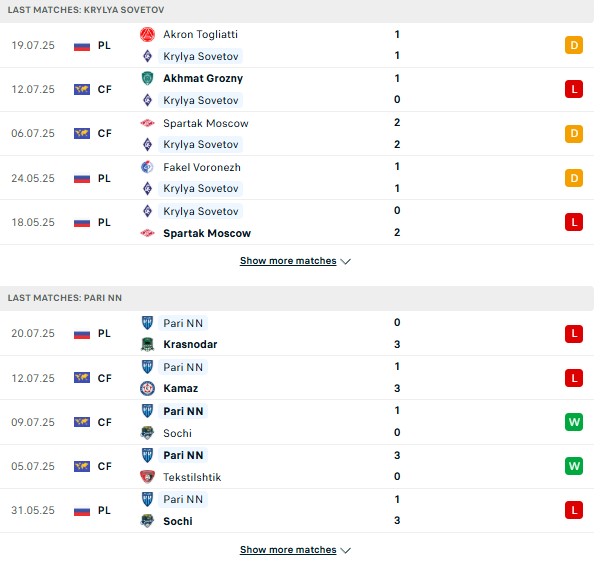Image resolution: width=600 pixels, height=568 pixels.
Task: Click Fakel Voronezh club logo
Action: point(147,167)
